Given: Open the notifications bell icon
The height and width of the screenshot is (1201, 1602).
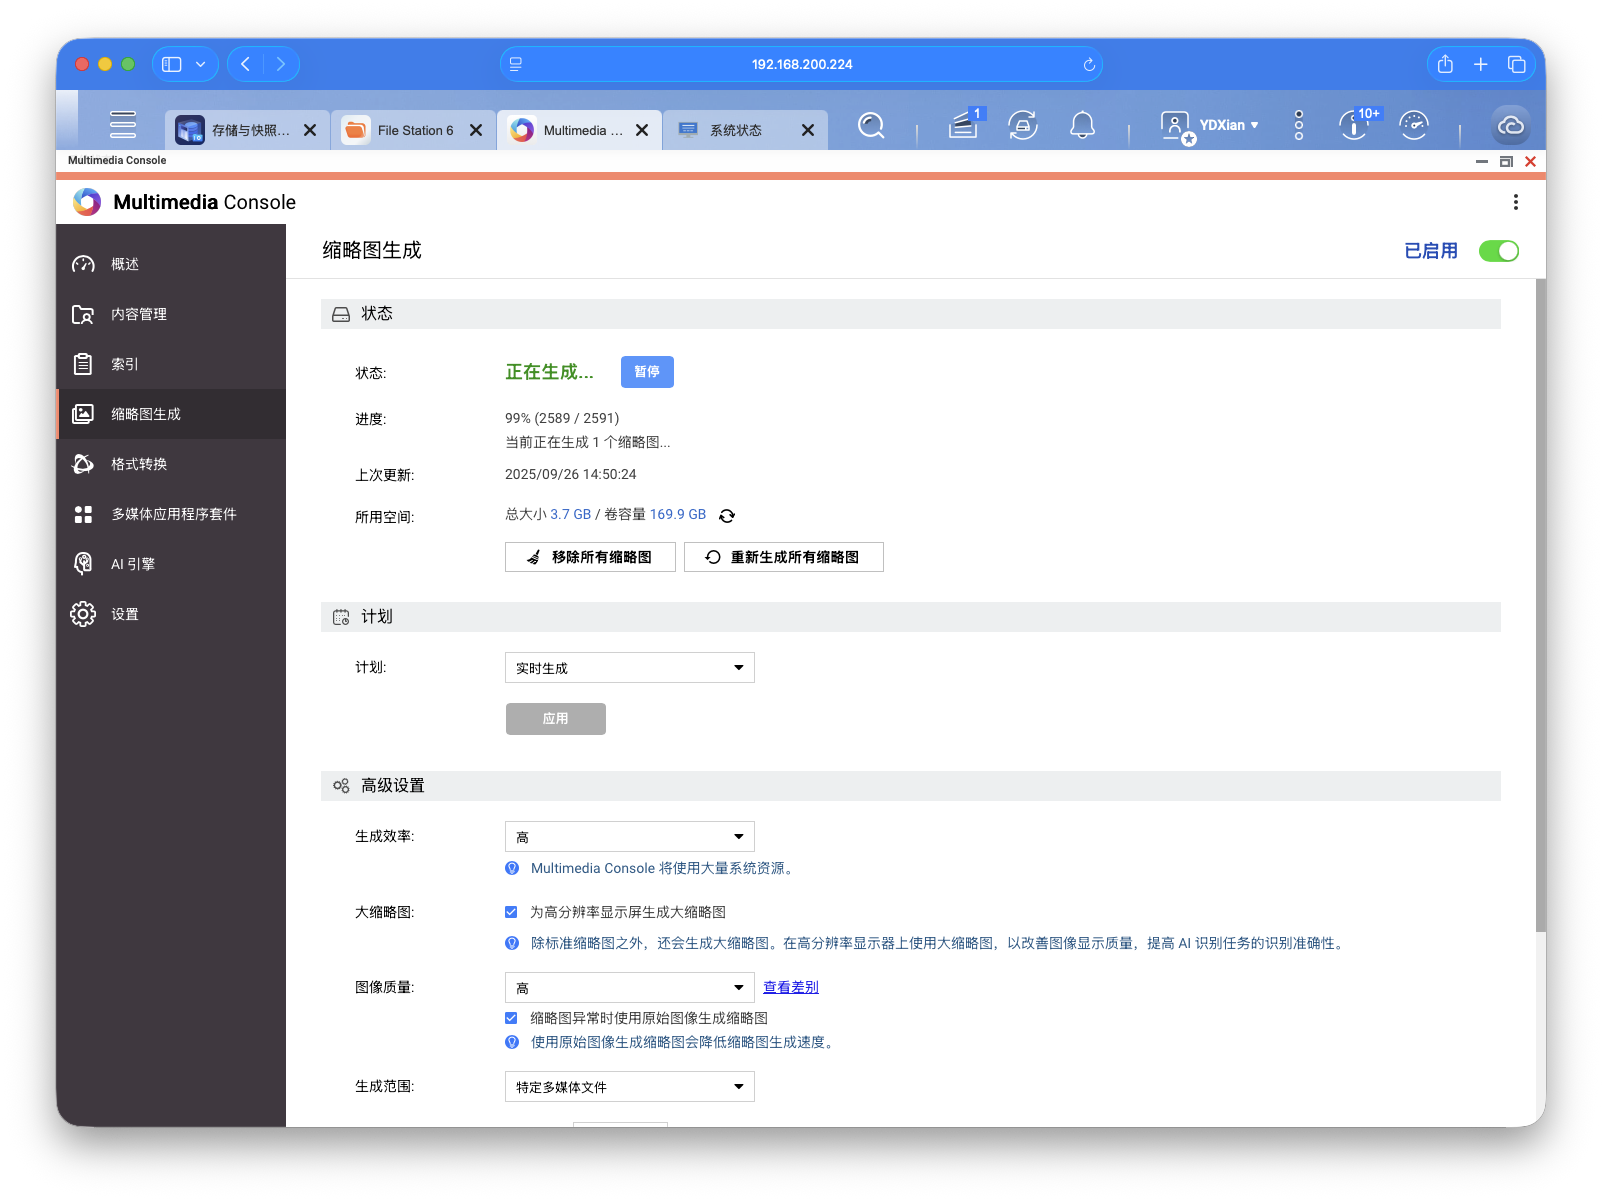Looking at the screenshot, I should (1083, 126).
